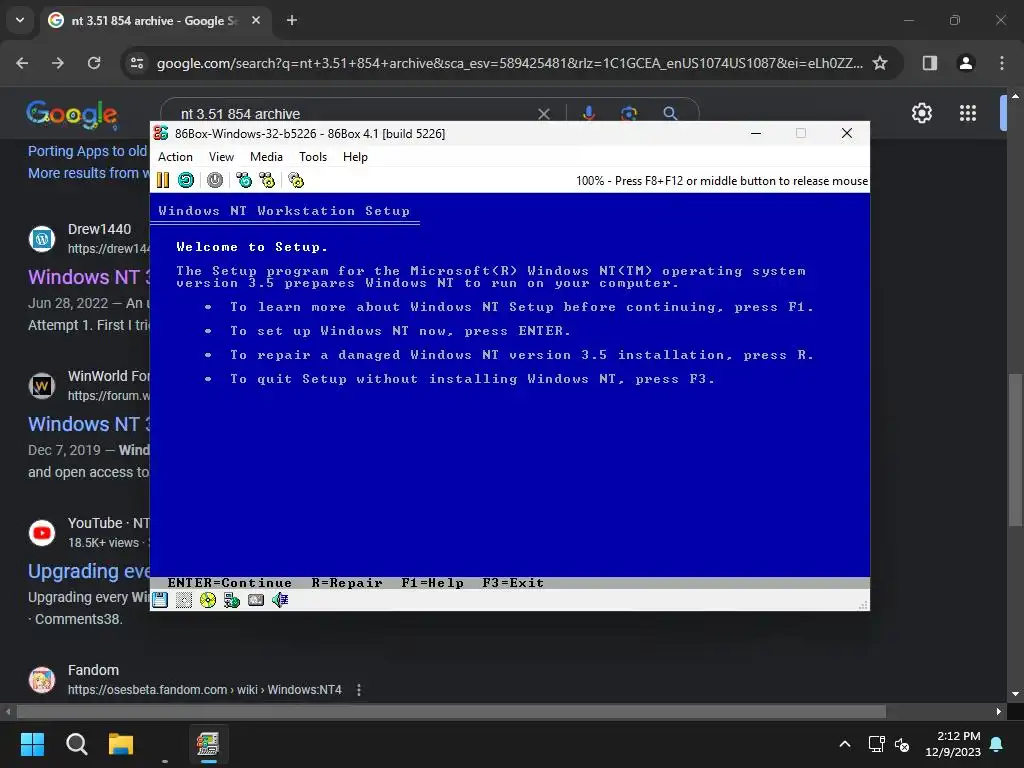Click the hard reset icon in 86Box
The height and width of the screenshot is (768, 1024).
186,180
